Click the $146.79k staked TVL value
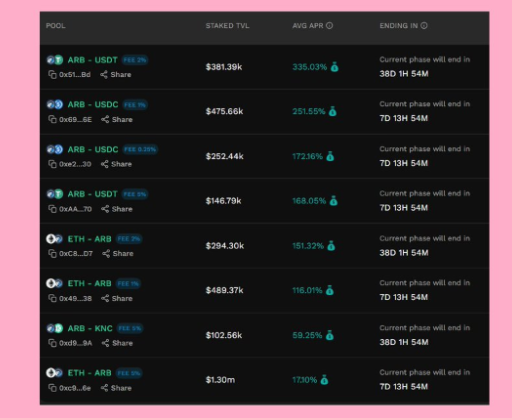Image resolution: width=512 pixels, height=418 pixels. 223,201
